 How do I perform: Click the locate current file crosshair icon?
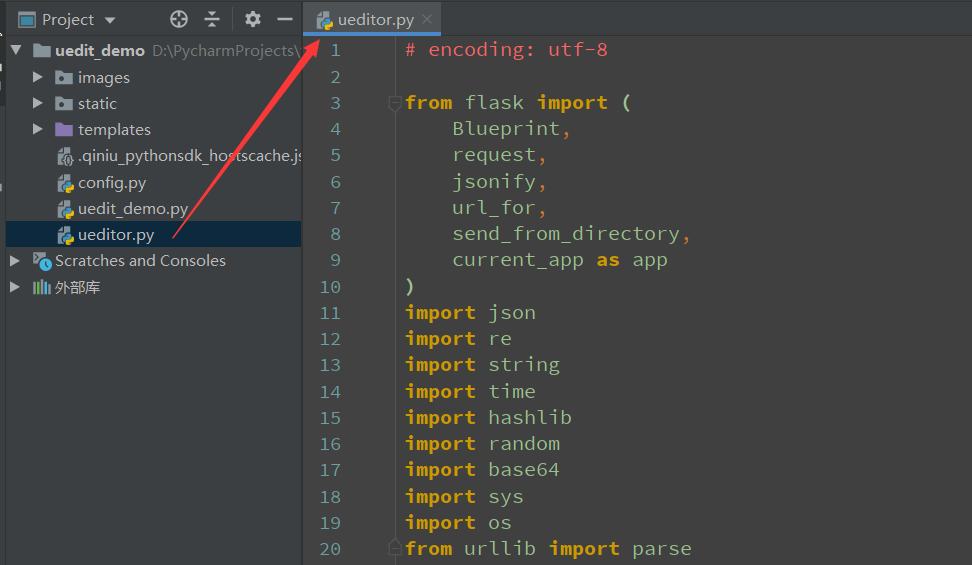(179, 19)
